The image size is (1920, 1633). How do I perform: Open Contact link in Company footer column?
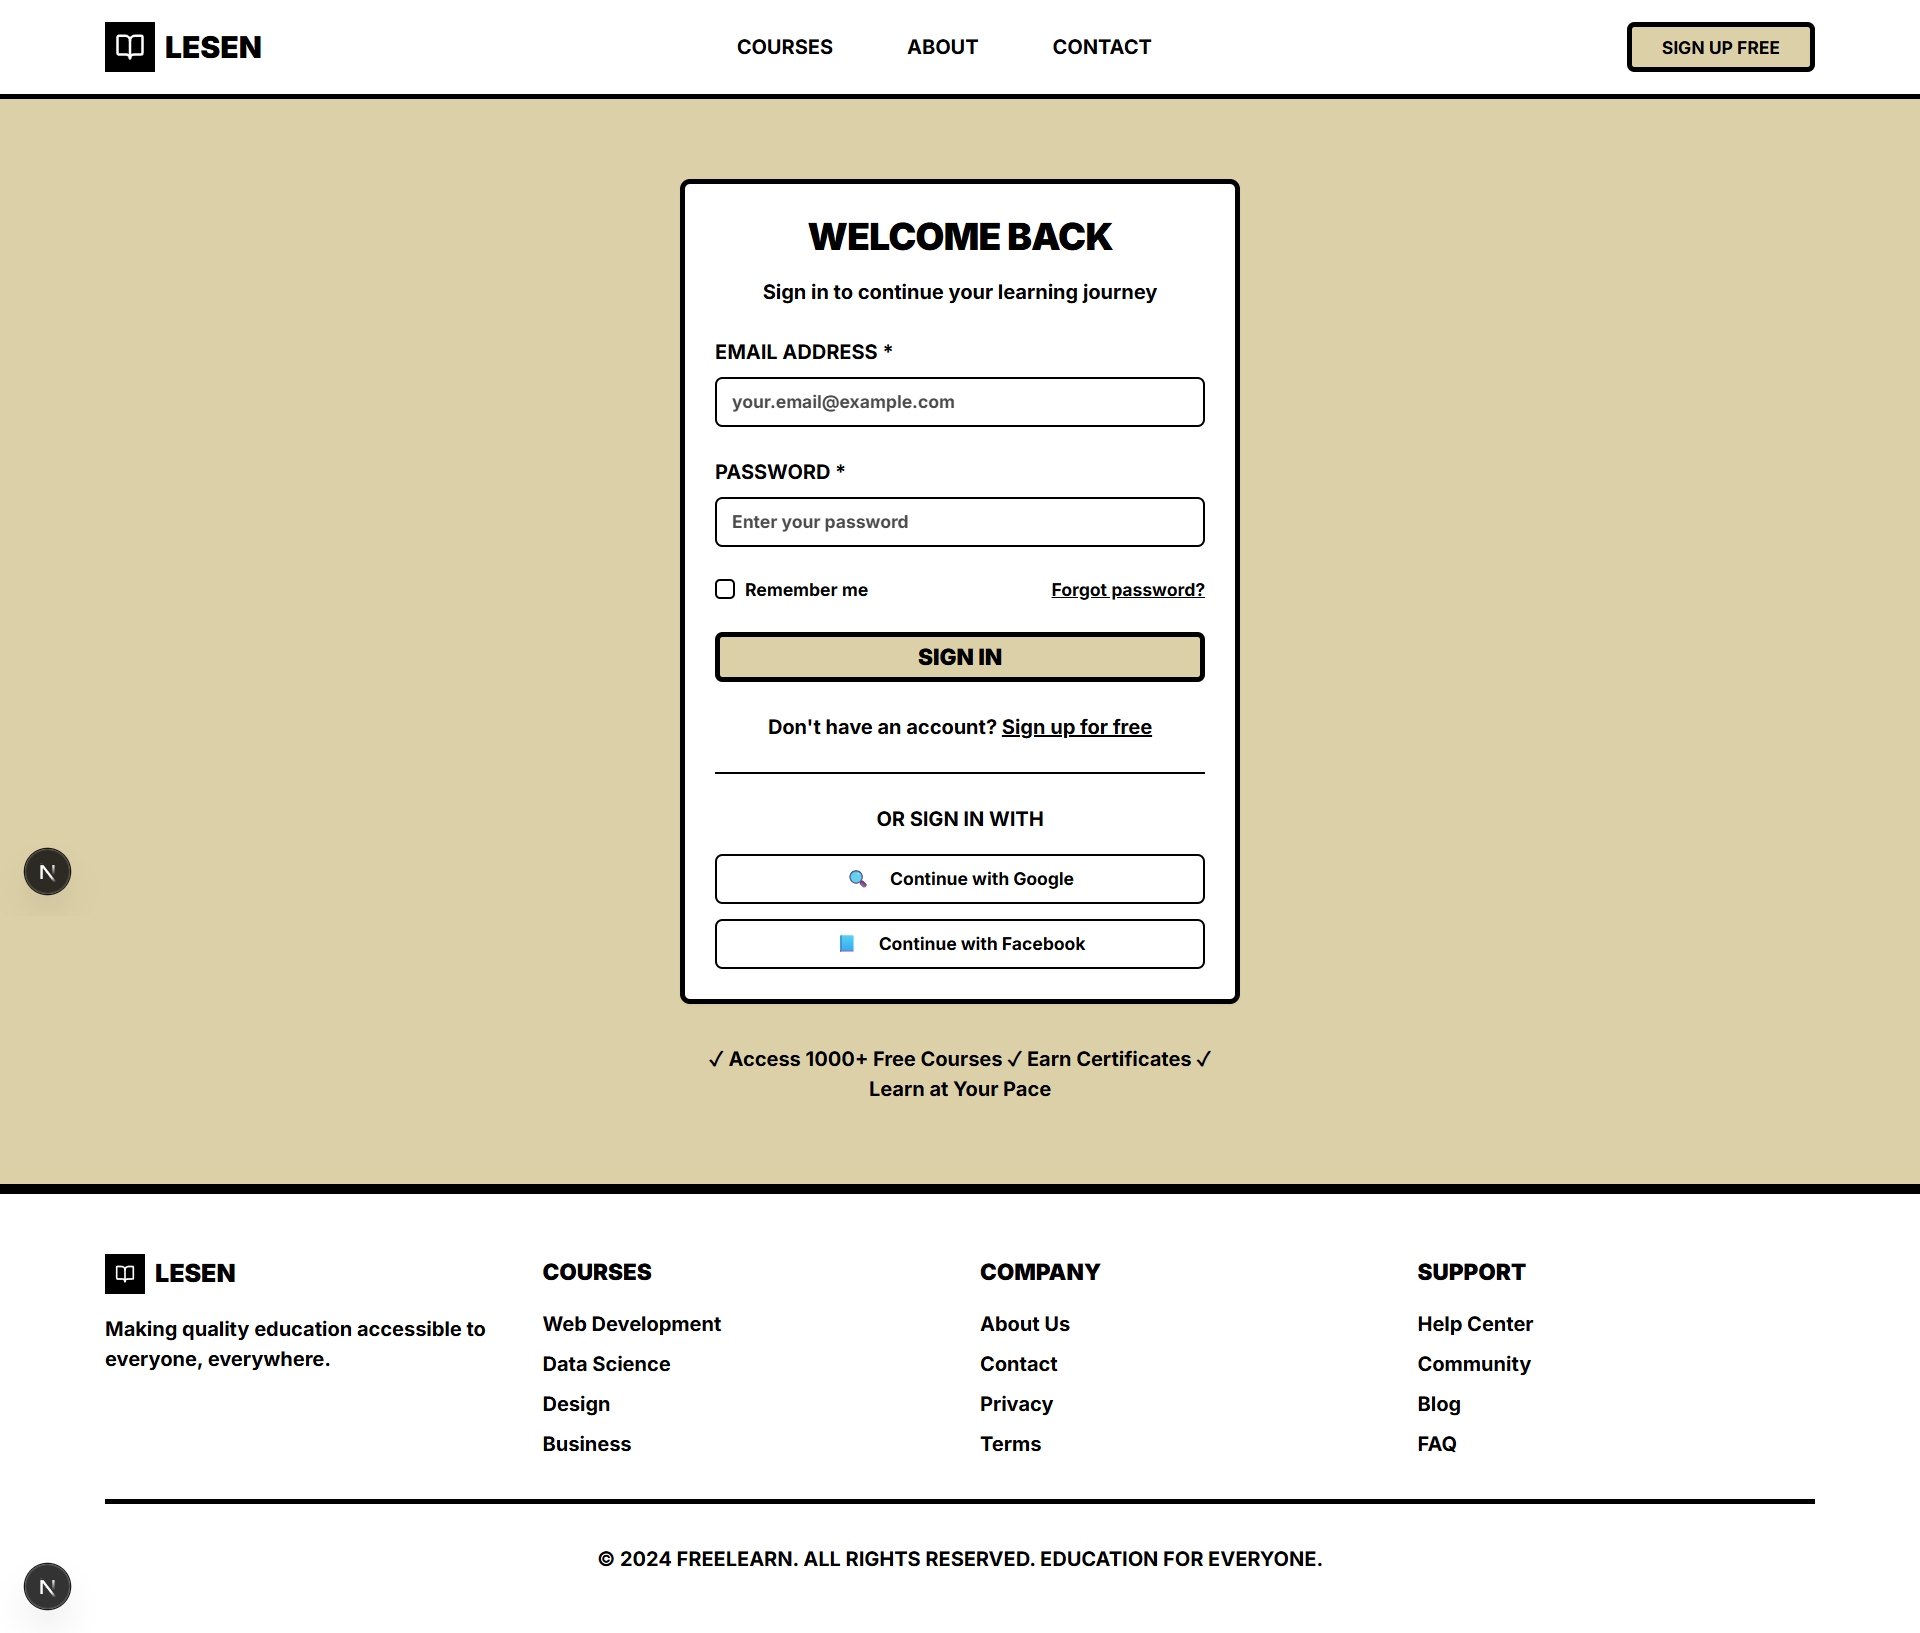1018,1364
